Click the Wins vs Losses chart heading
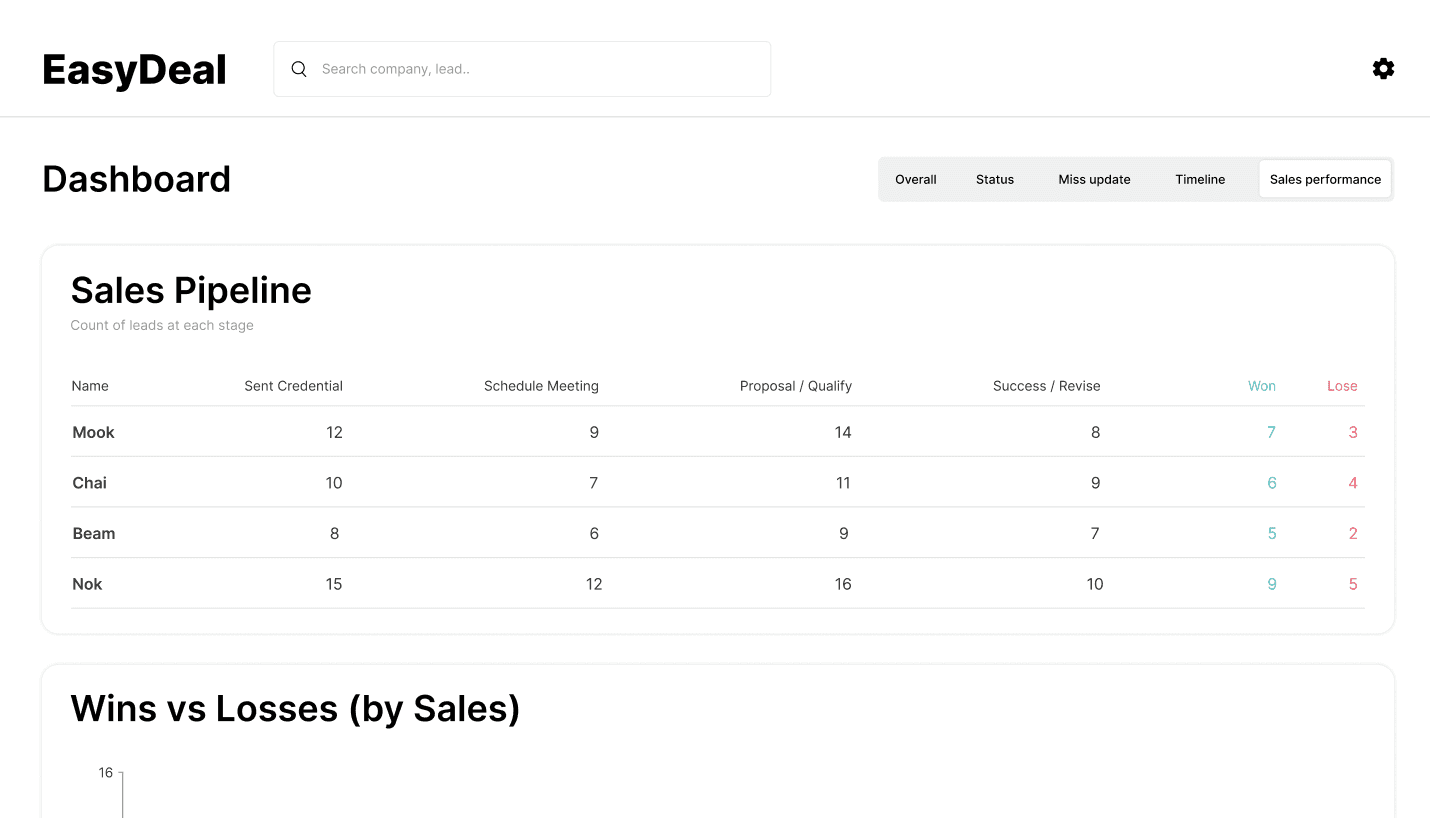Screen dimensions: 1430x818 295,709
